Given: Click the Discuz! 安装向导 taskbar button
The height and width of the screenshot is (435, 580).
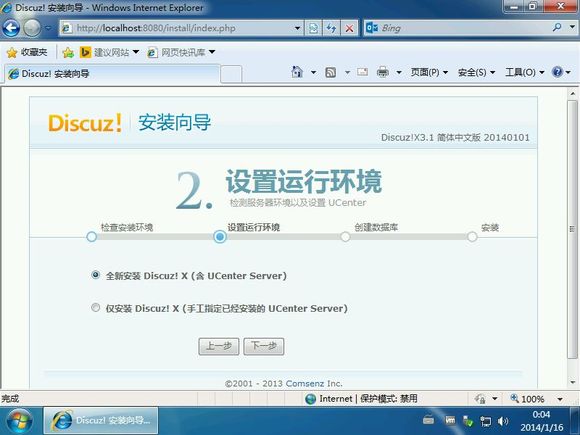Looking at the screenshot, I should (x=101, y=421).
